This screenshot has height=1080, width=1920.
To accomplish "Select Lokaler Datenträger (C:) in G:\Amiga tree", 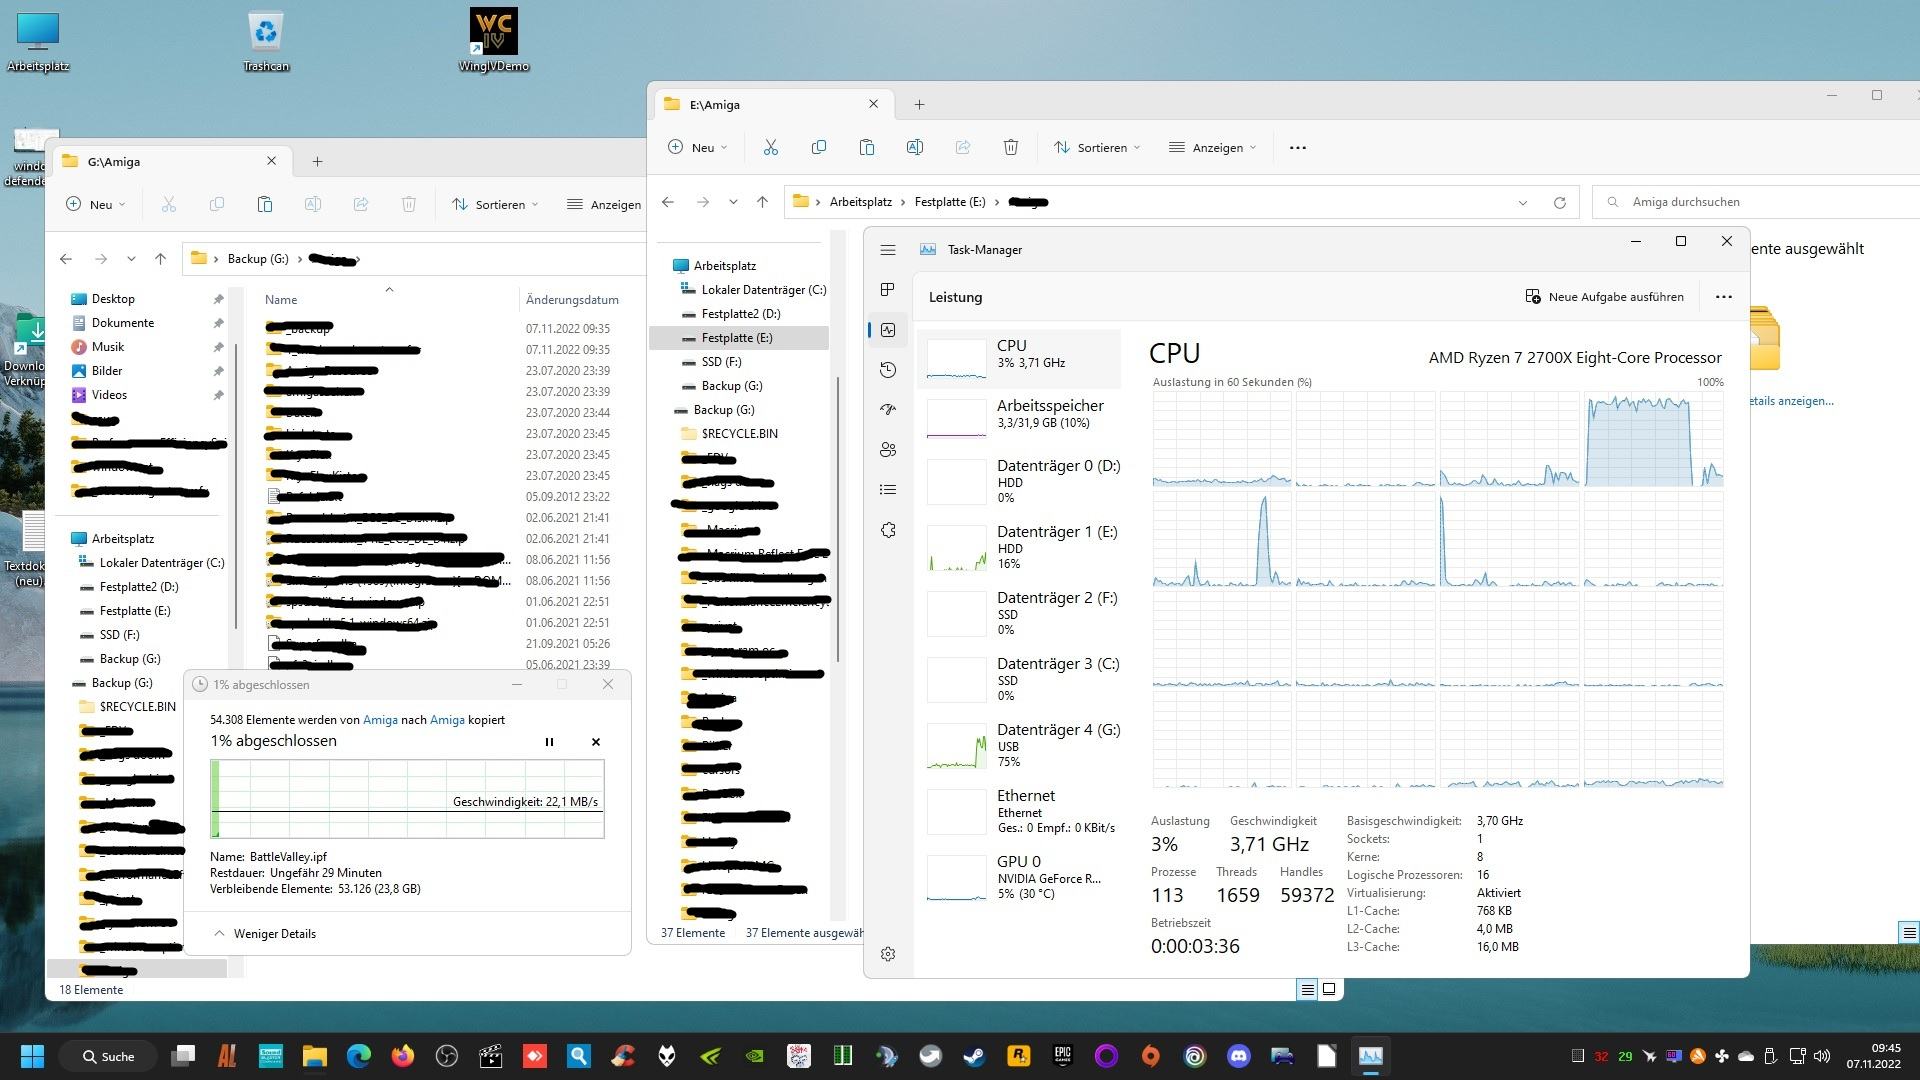I will pyautogui.click(x=161, y=563).
